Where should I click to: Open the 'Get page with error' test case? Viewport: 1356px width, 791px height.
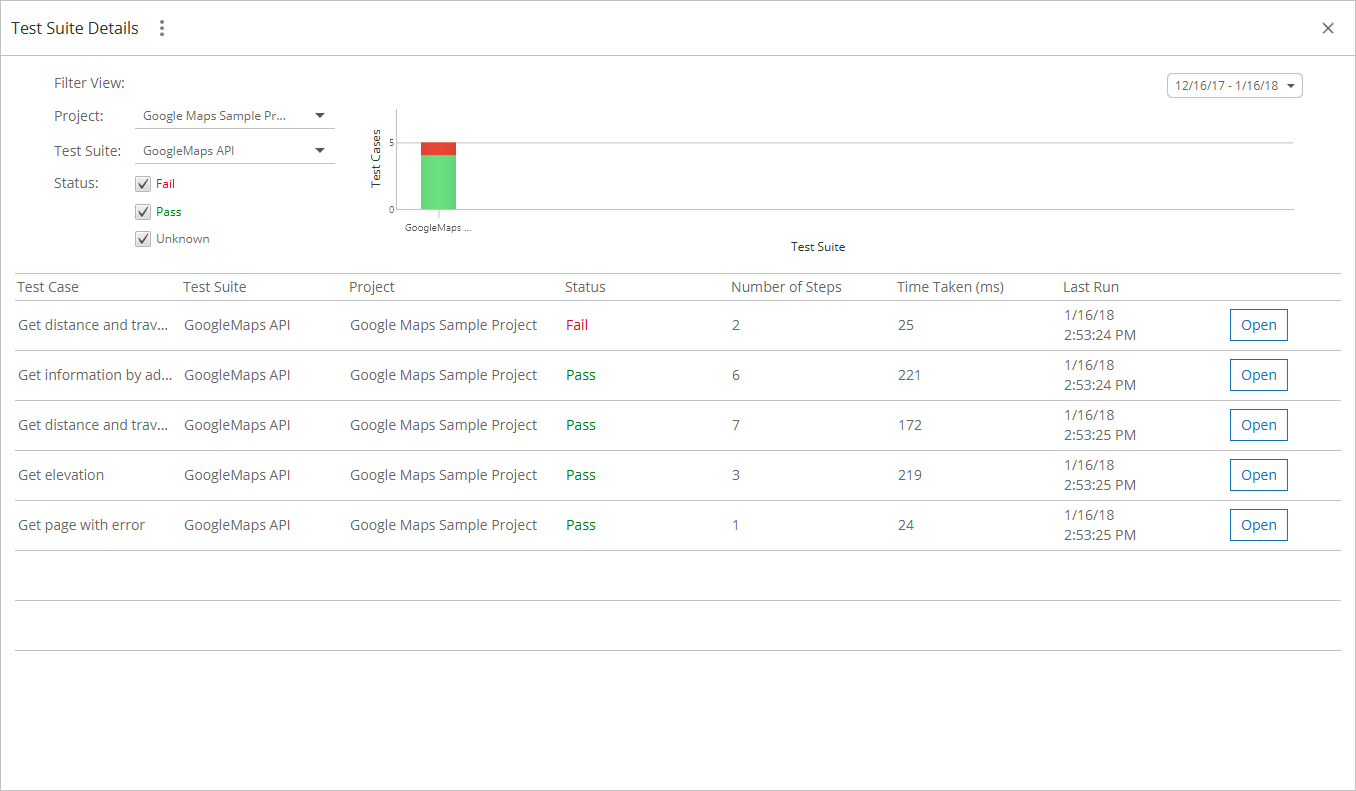[1258, 524]
